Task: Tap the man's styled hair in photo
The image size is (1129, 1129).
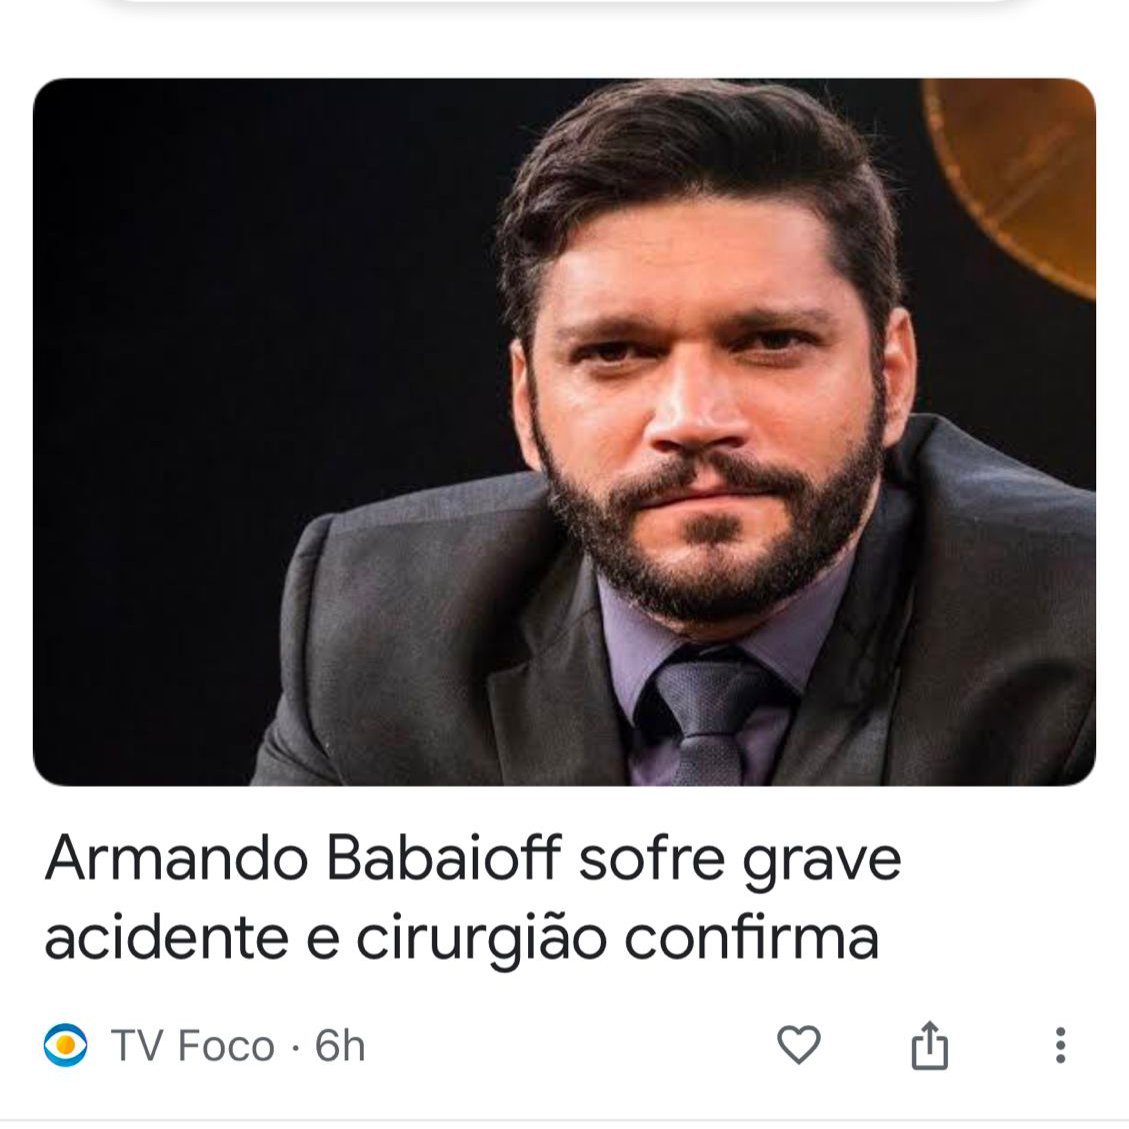Action: tap(691, 166)
